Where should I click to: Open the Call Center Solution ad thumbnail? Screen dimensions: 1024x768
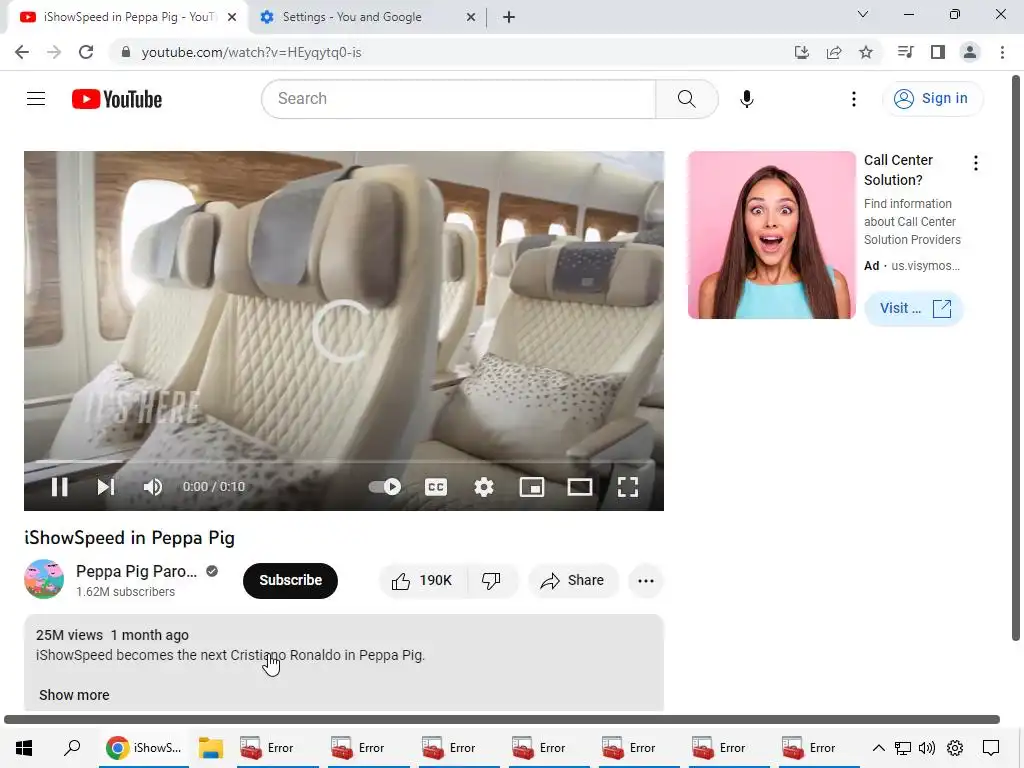coord(771,235)
